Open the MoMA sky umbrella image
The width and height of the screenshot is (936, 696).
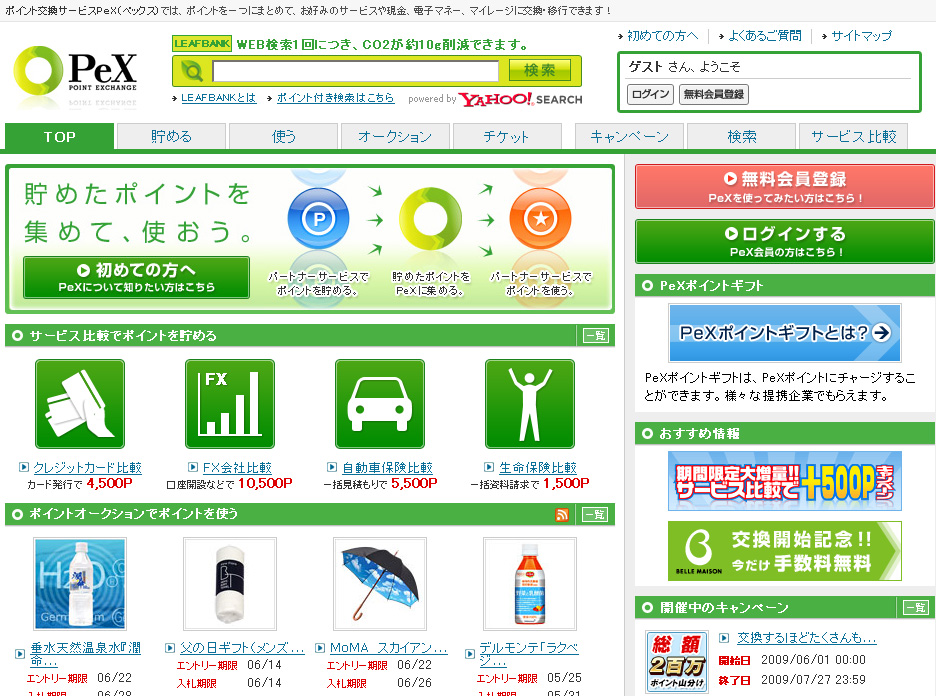coord(380,584)
